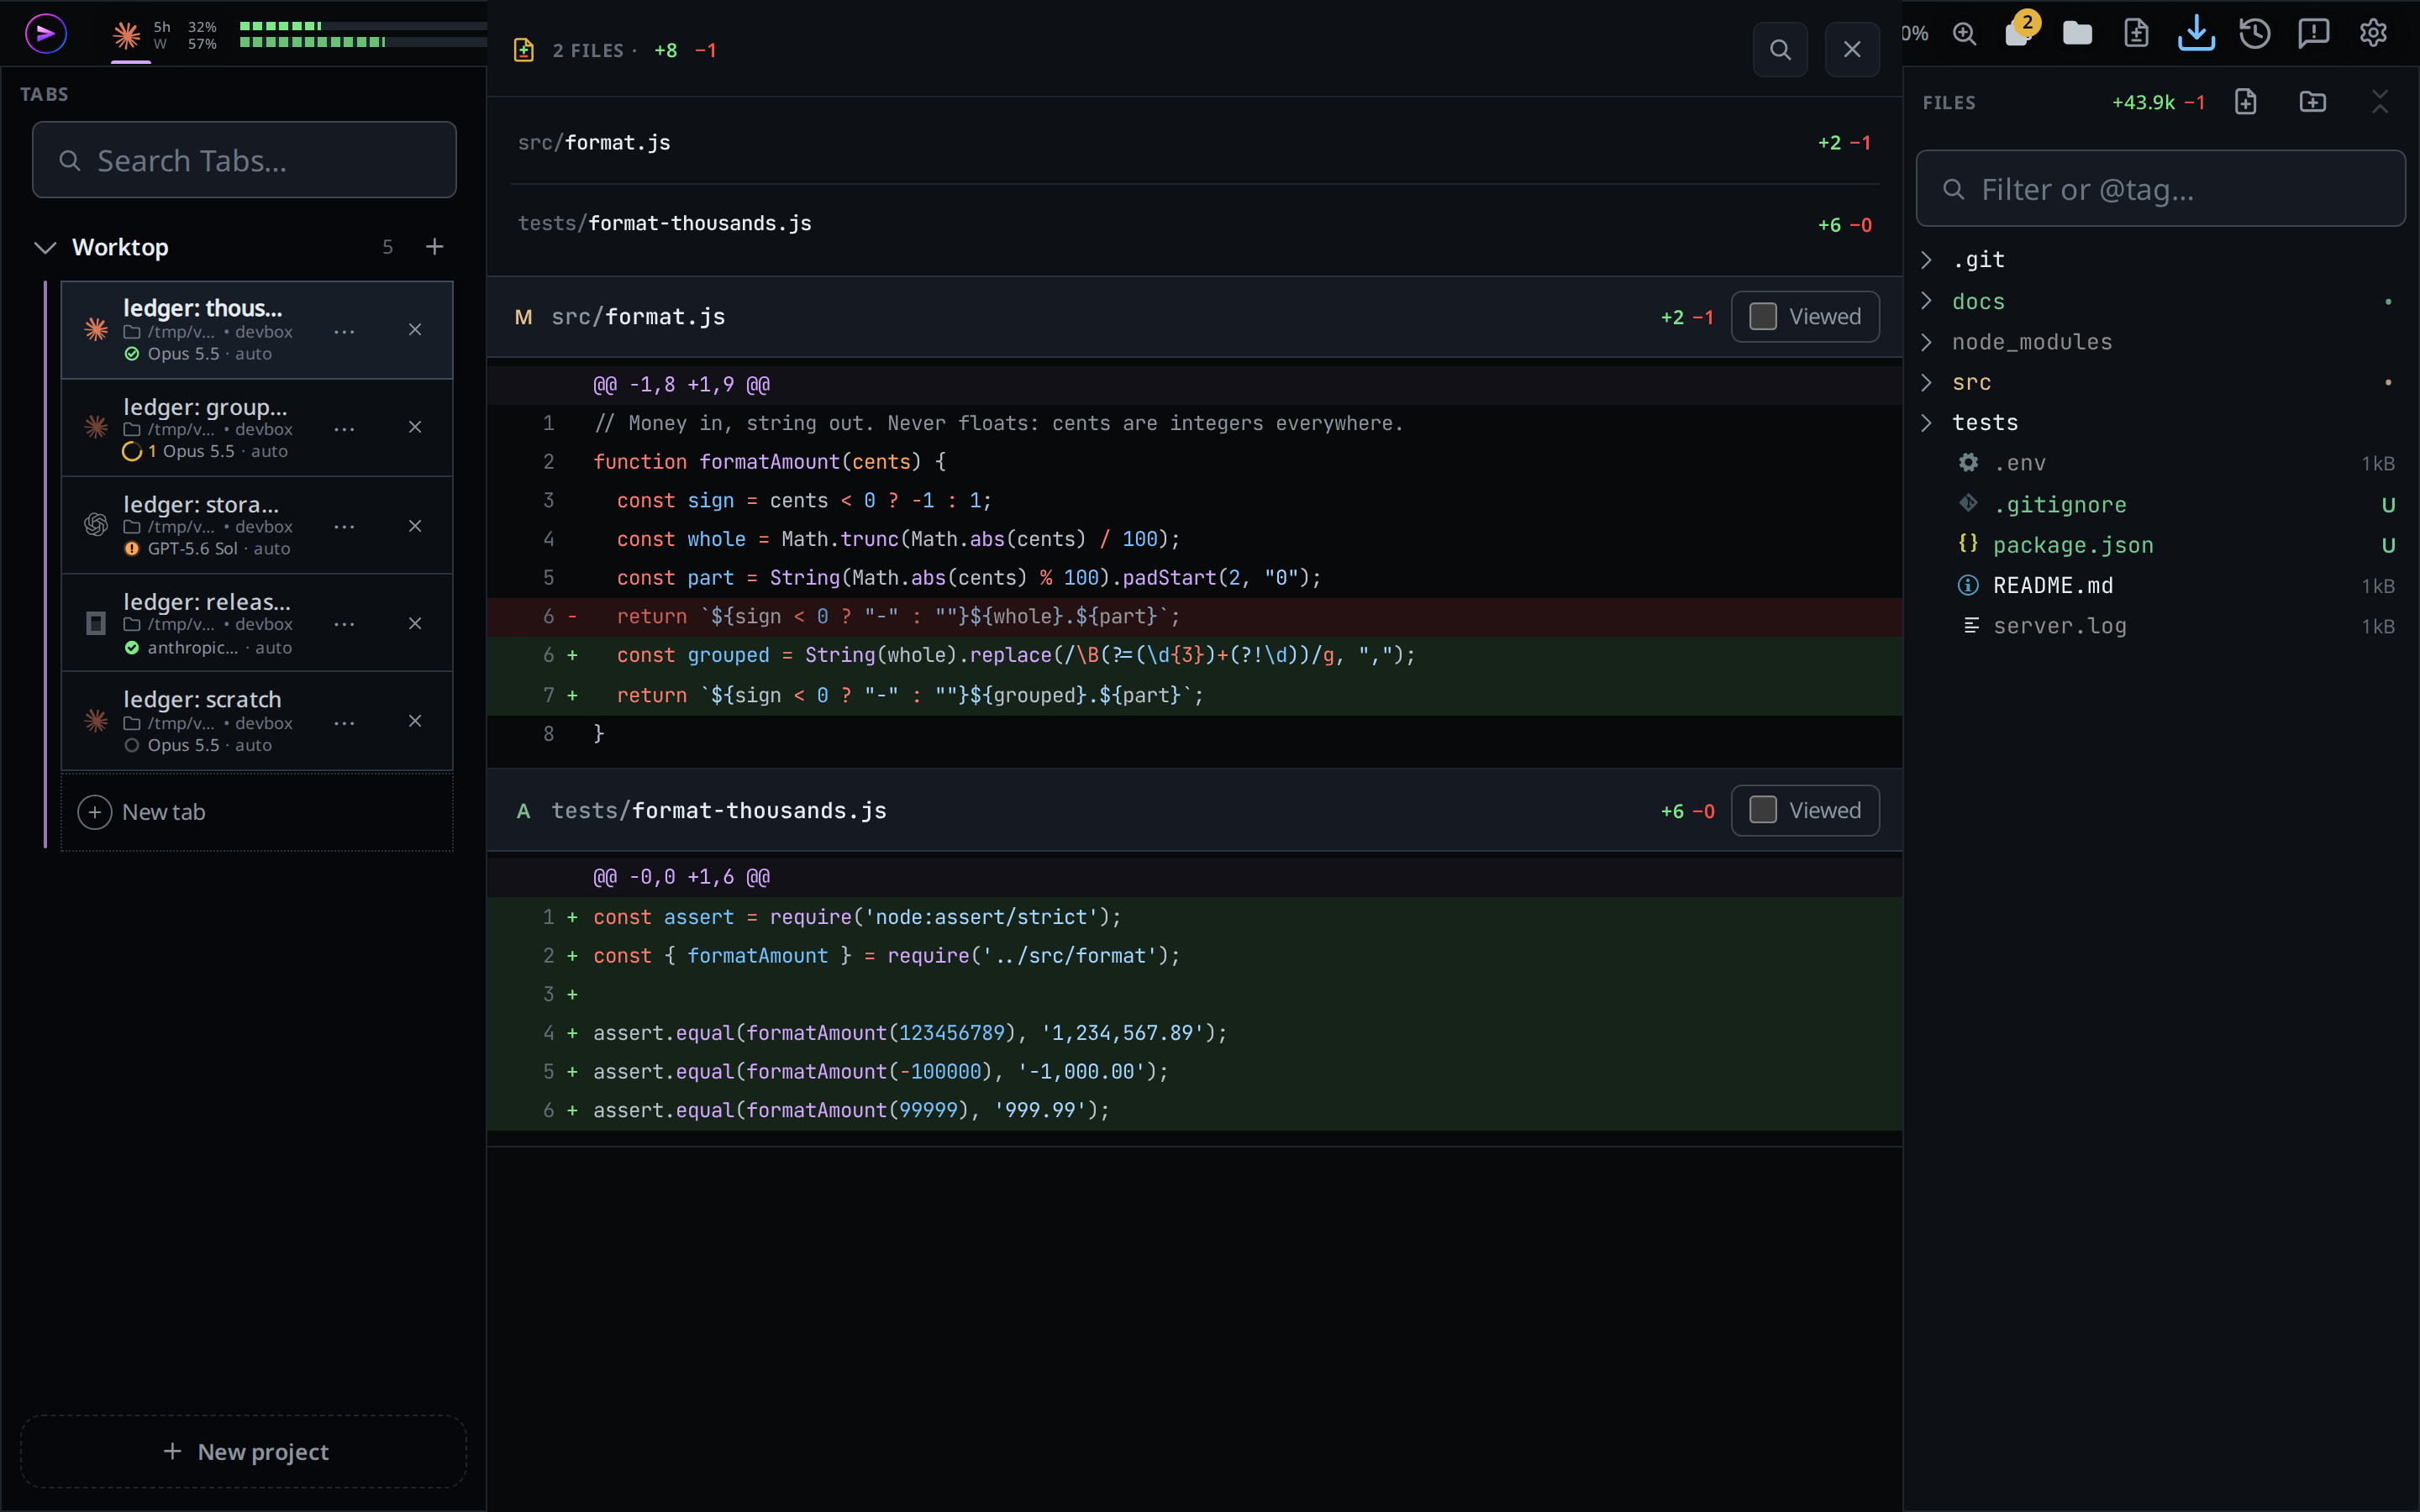Expand the node_modules folder

[x=1927, y=342]
